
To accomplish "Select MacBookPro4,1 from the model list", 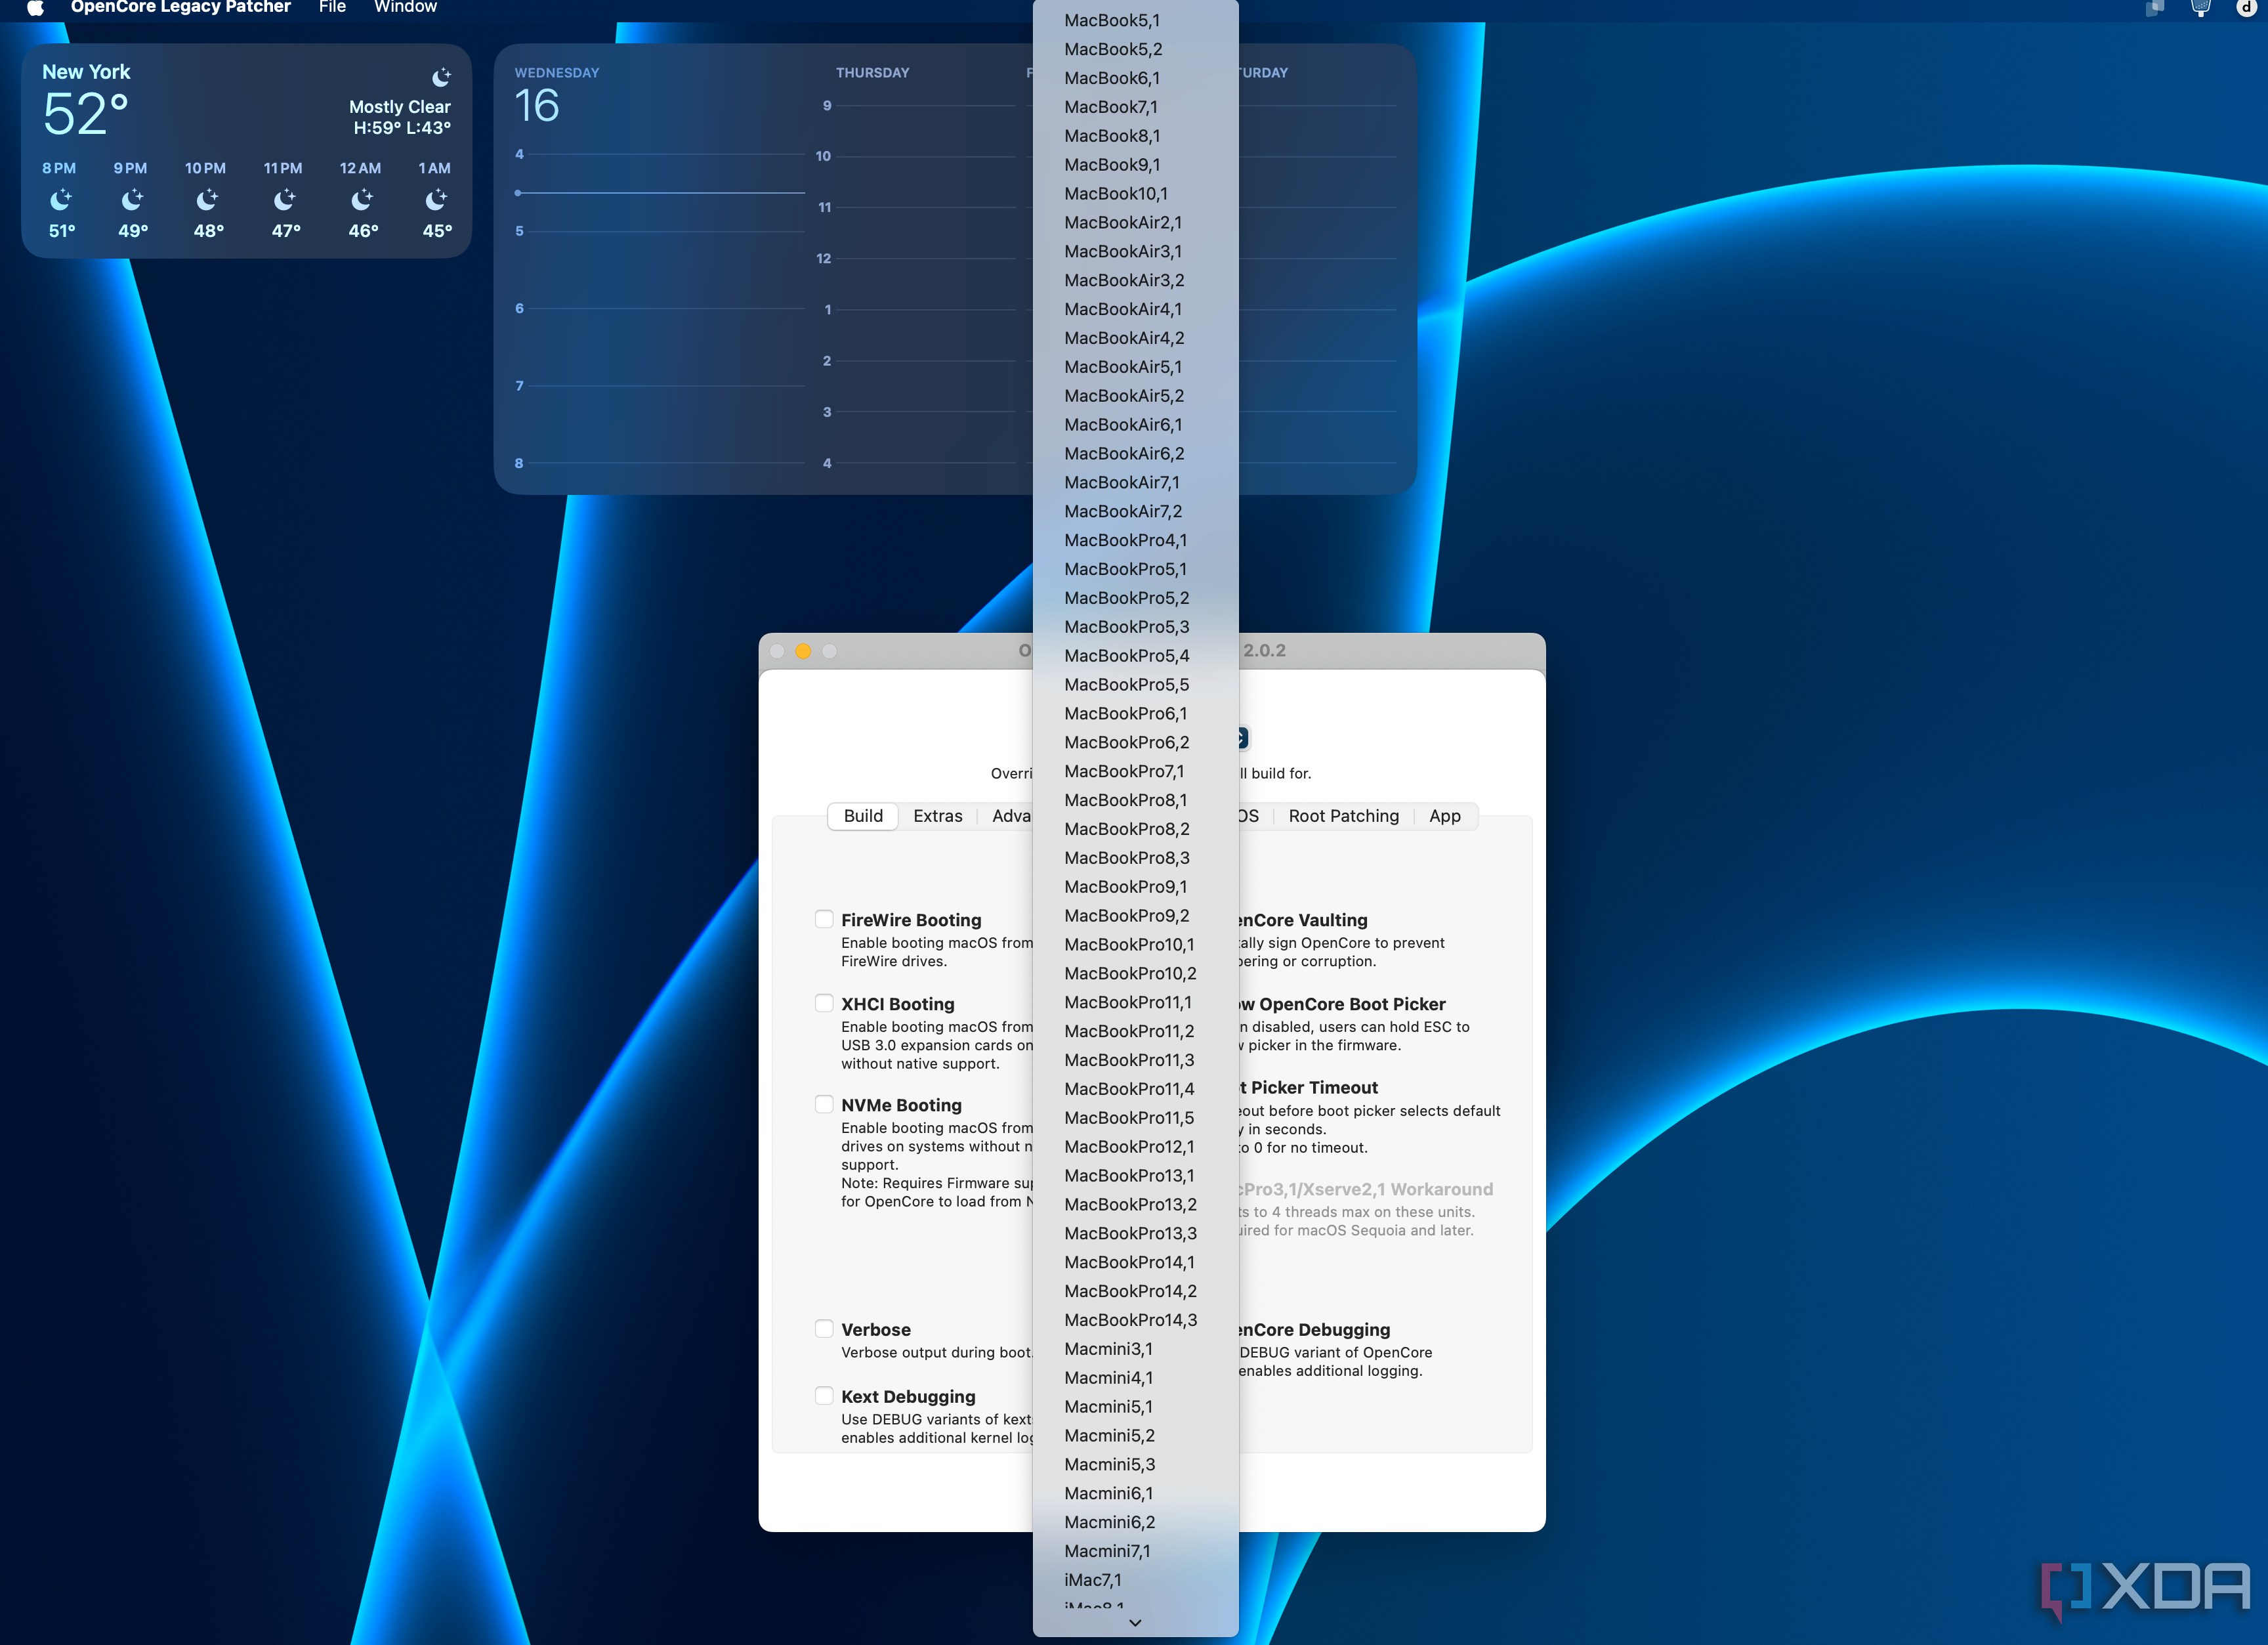I will coord(1135,540).
